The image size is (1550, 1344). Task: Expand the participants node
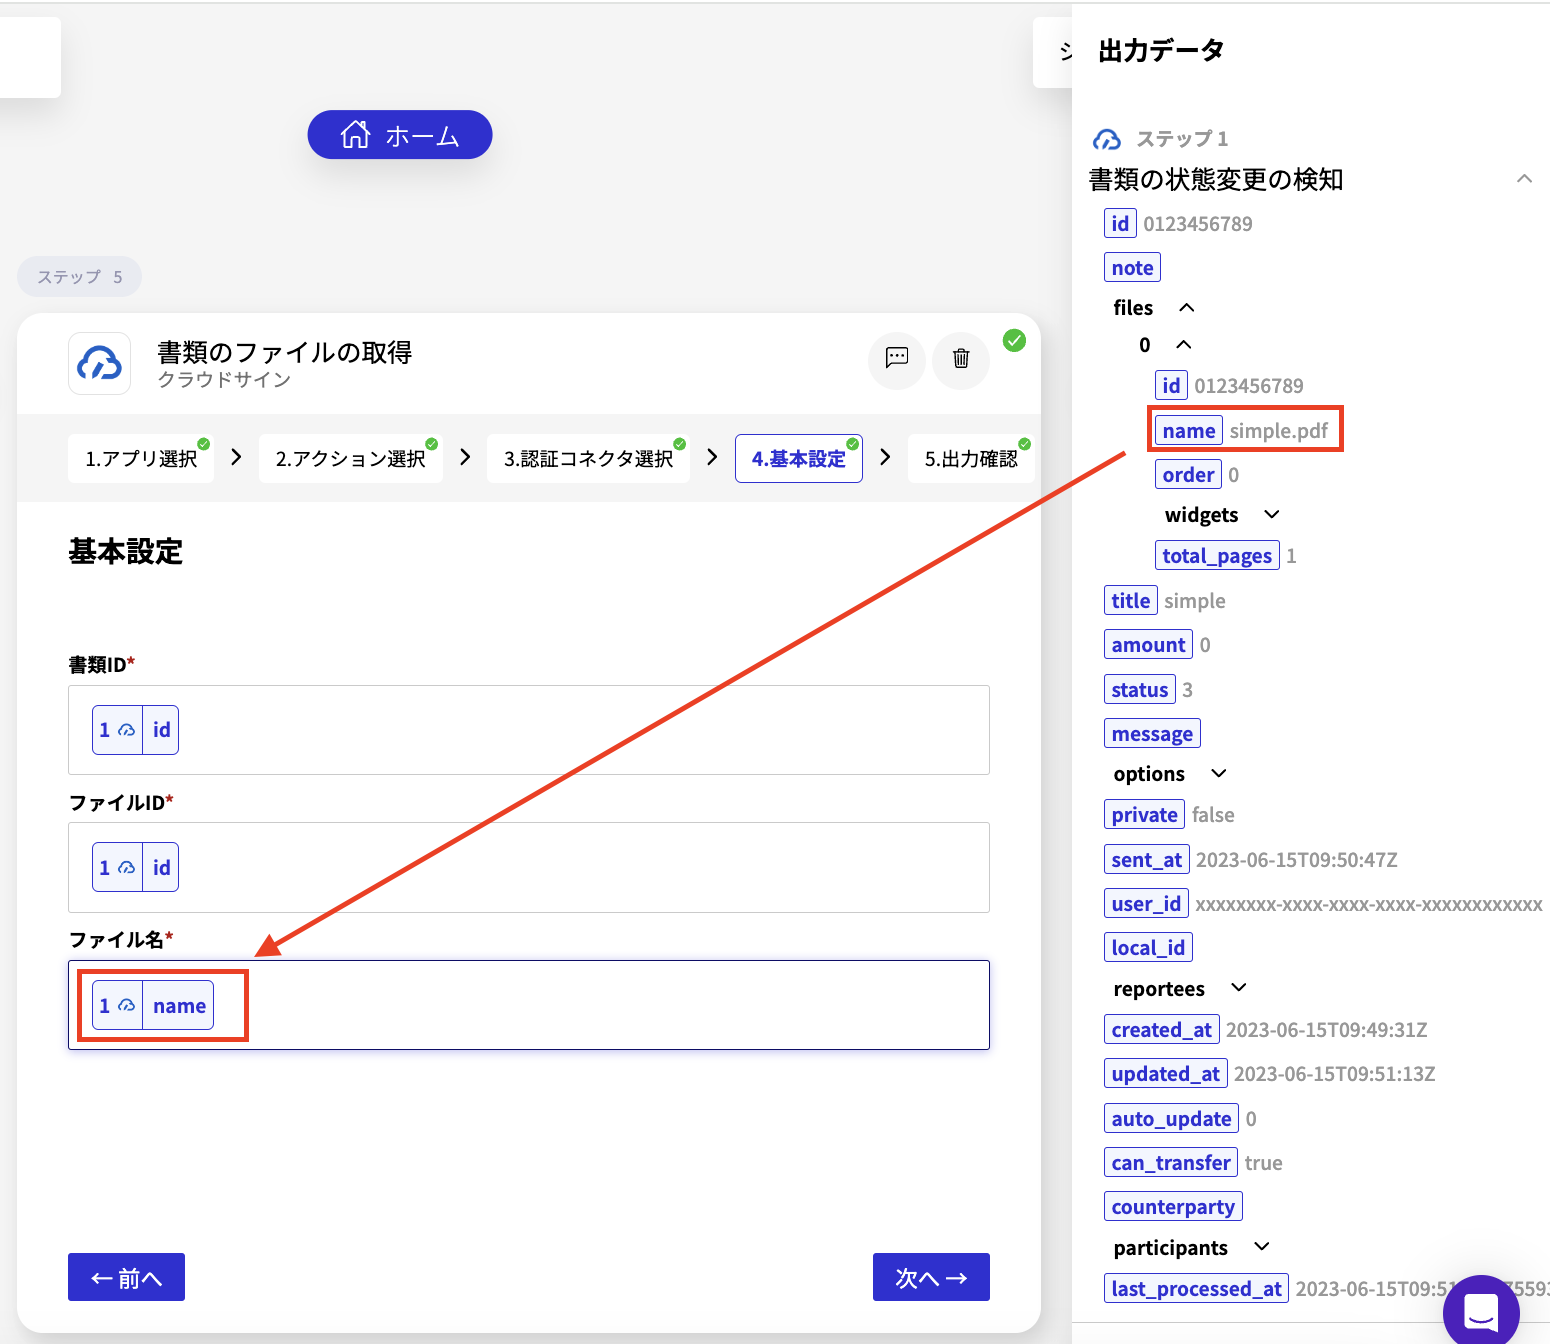click(x=1262, y=1247)
